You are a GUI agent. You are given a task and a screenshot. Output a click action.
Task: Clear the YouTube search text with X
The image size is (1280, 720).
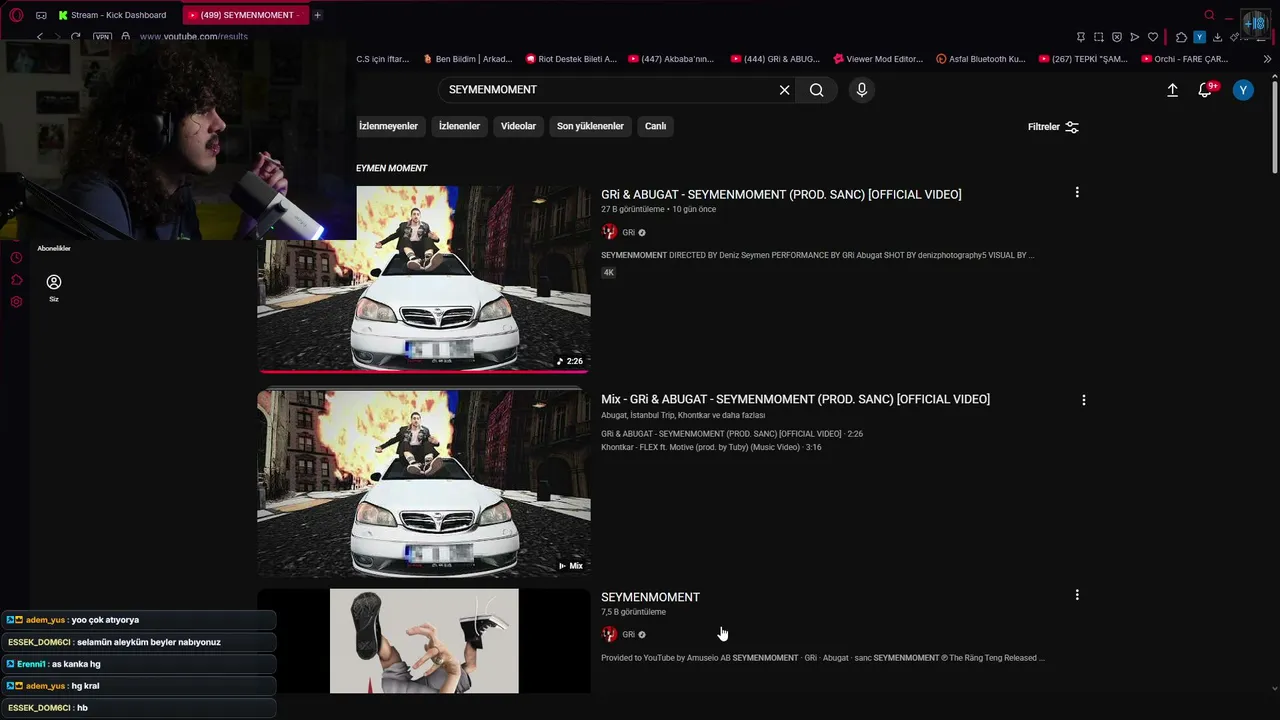click(x=784, y=90)
